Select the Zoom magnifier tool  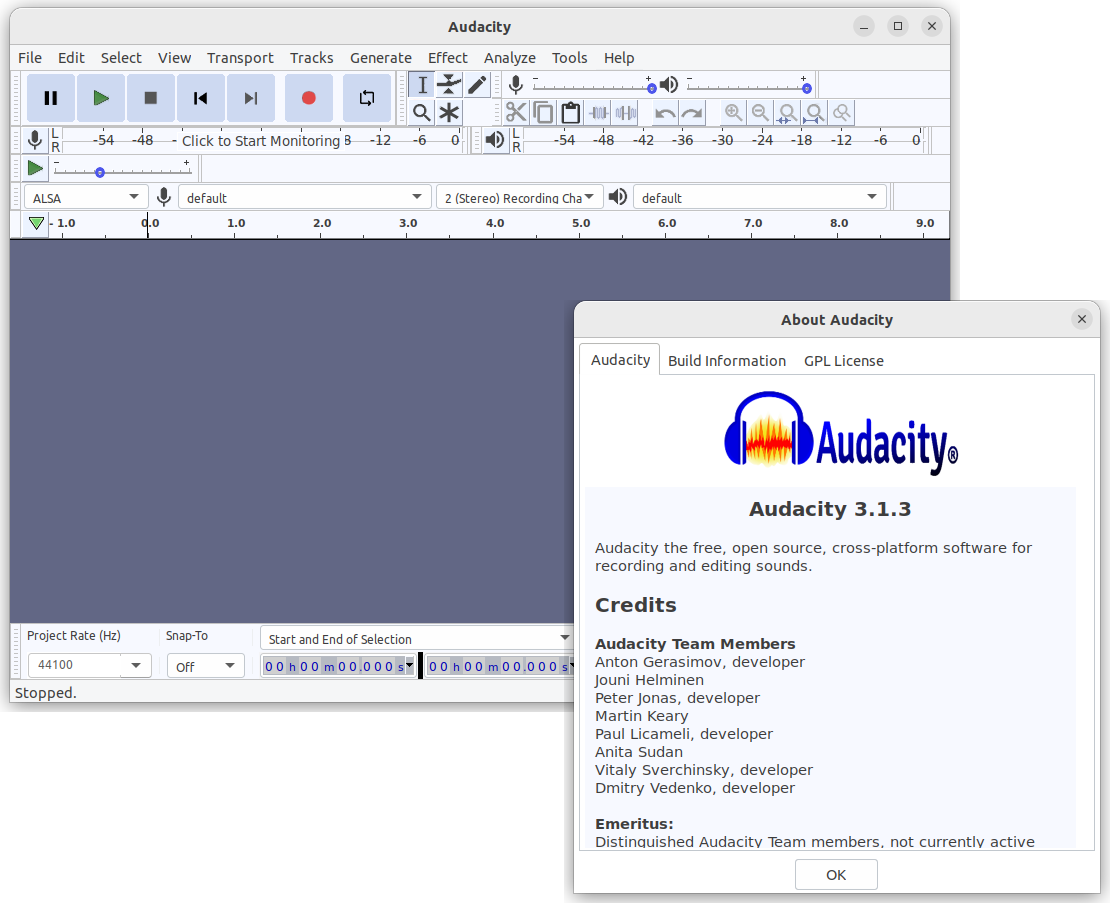click(x=422, y=113)
